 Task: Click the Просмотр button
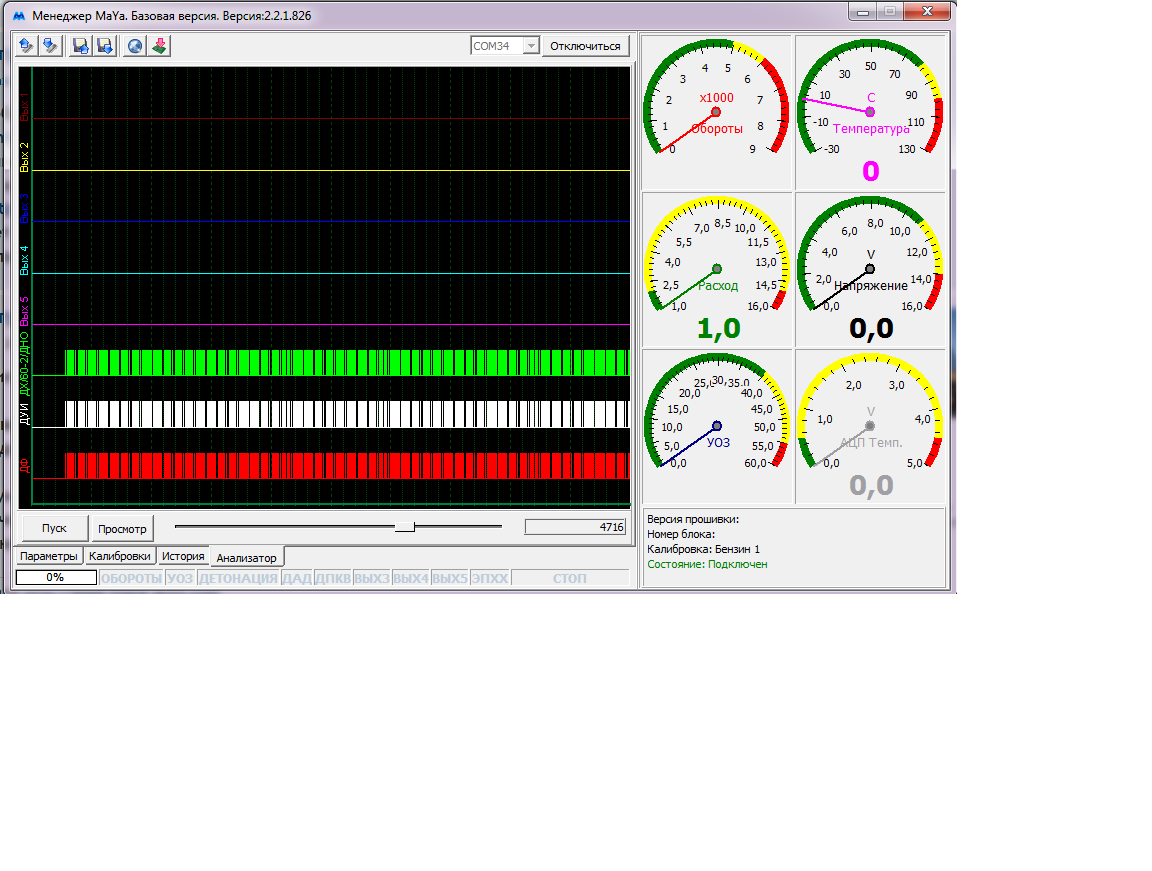[122, 529]
